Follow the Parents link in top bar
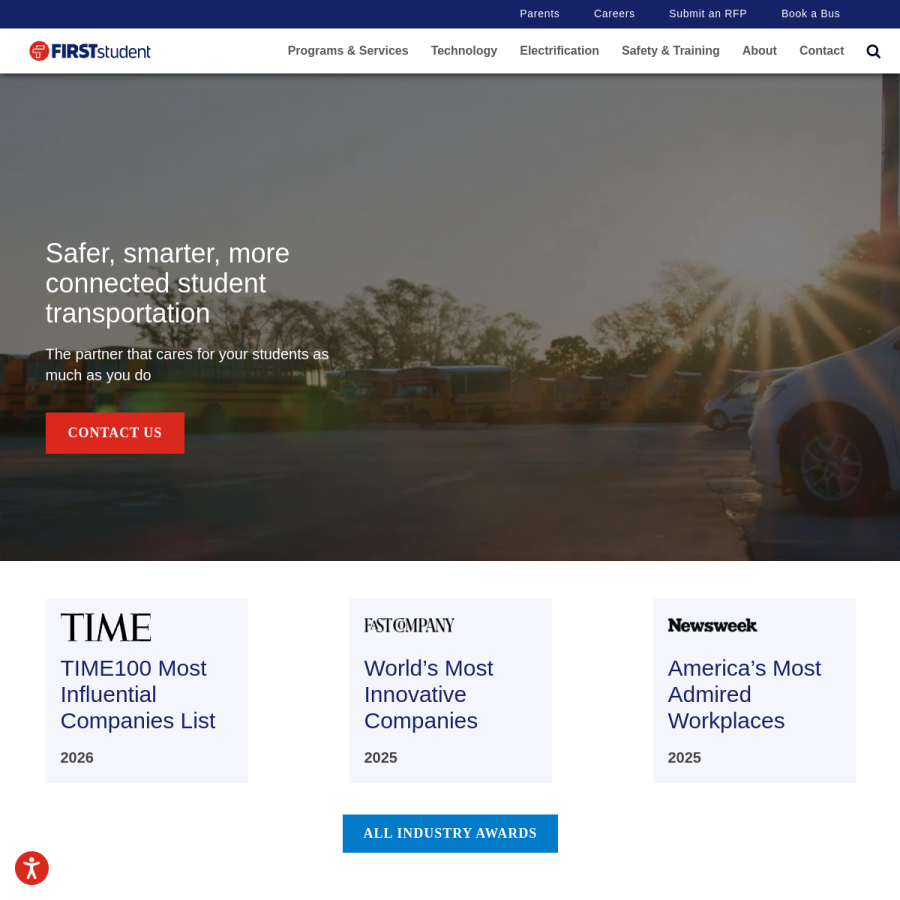The height and width of the screenshot is (900, 900). [x=540, y=14]
